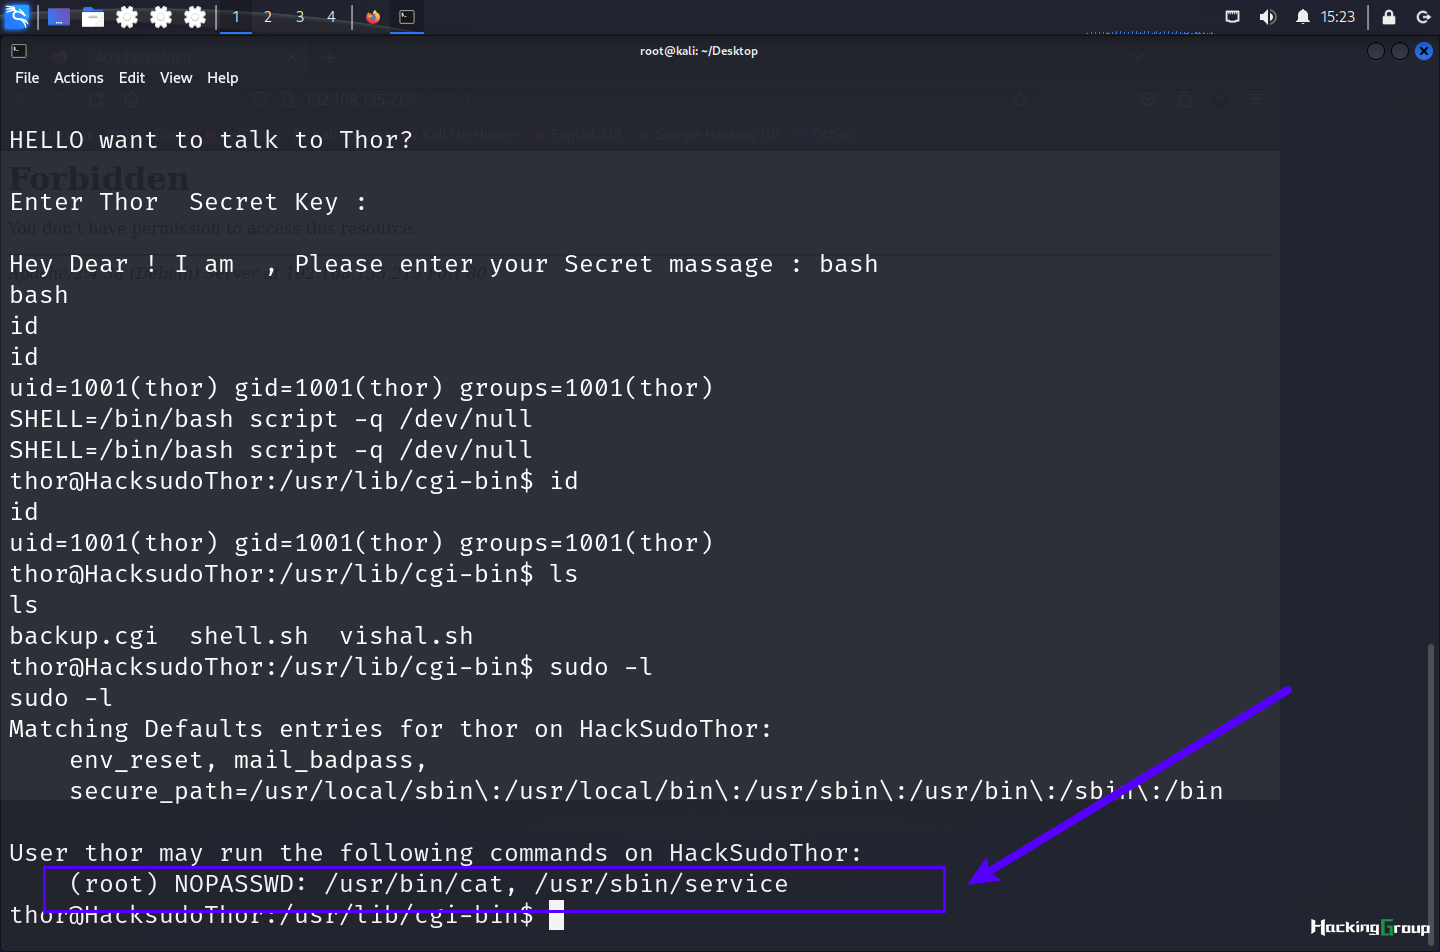Click the rightmost gear icon beside workspace 1
This screenshot has width=1440, height=952.
[195, 17]
